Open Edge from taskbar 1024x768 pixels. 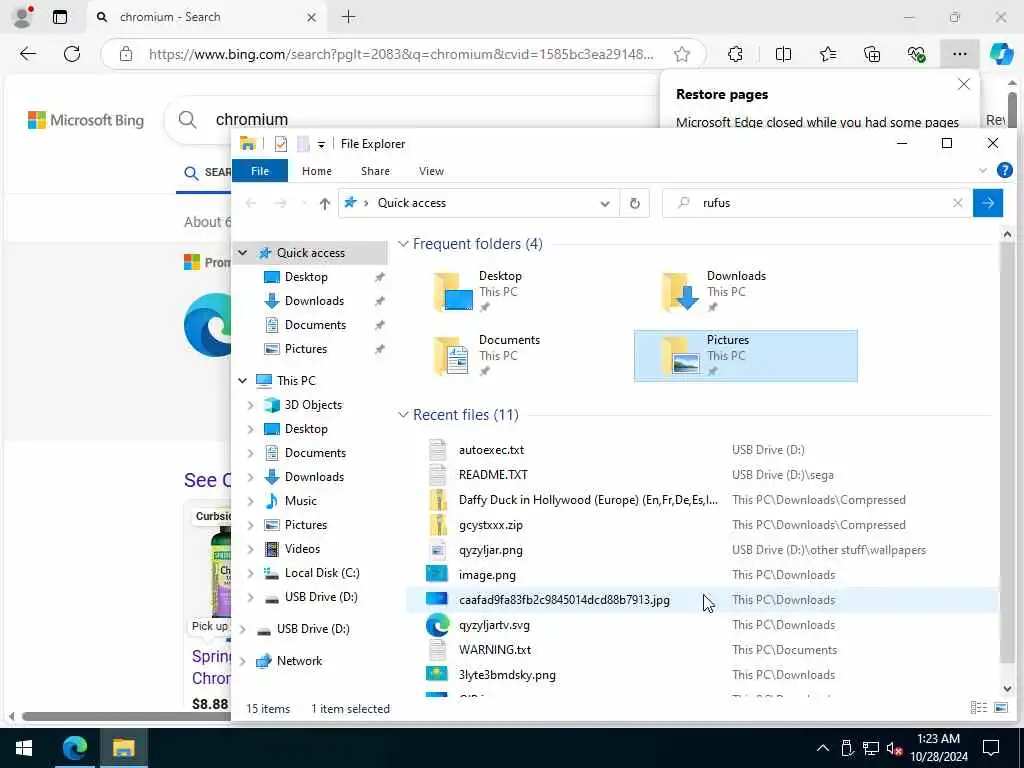click(x=74, y=748)
